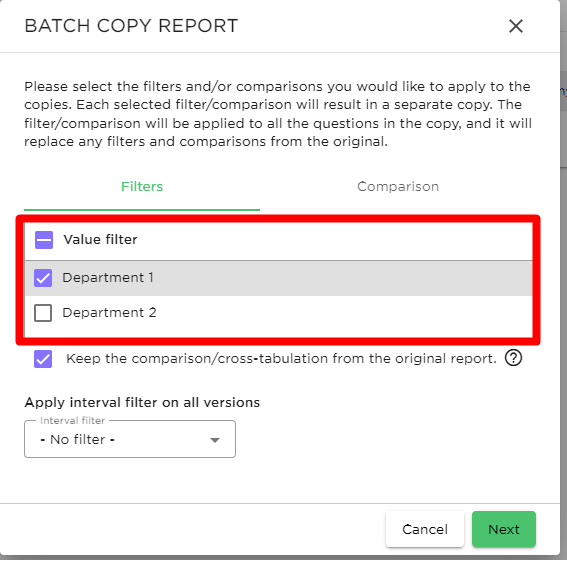Close the Batch Copy Report dialog
Screen dimensions: 567x561
(516, 26)
